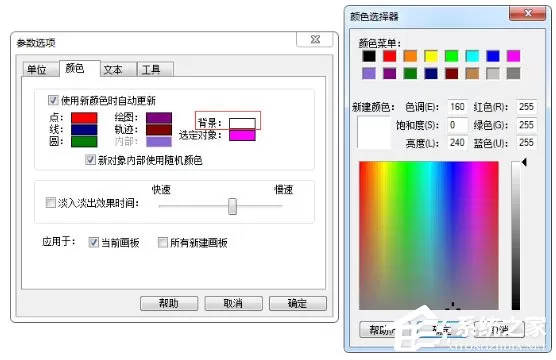Select the magenta swatch in color menu
Viewport: 556px width, 360px height.
coord(513,56)
